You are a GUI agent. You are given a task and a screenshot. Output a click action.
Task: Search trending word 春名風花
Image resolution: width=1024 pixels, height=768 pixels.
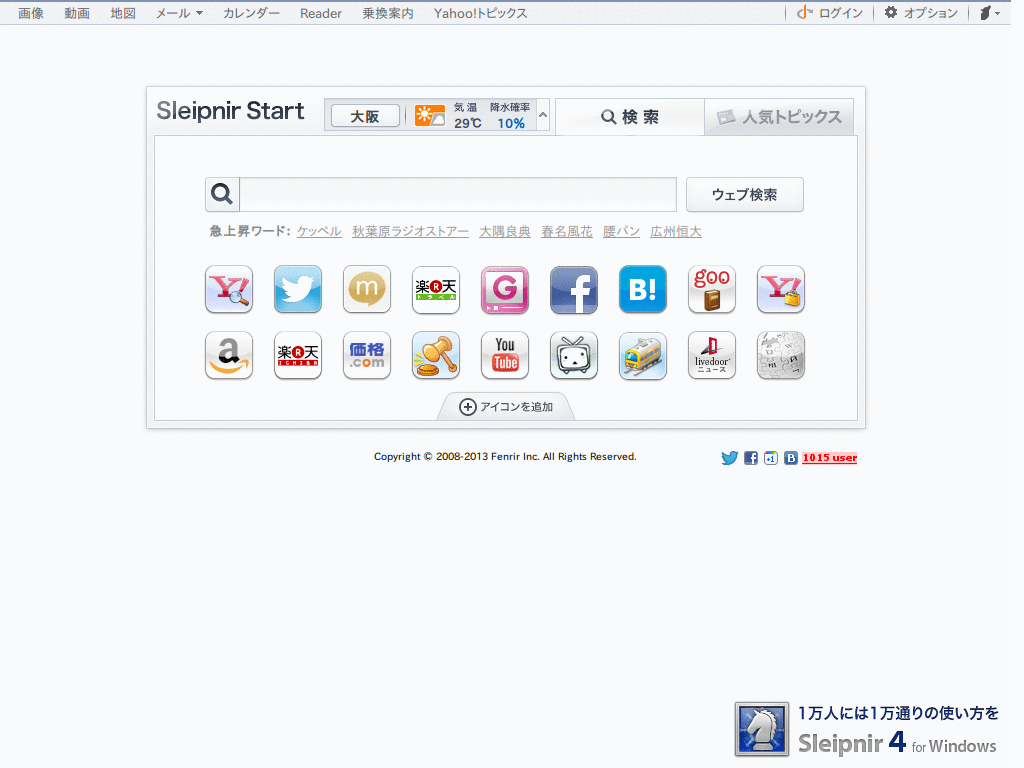(567, 231)
